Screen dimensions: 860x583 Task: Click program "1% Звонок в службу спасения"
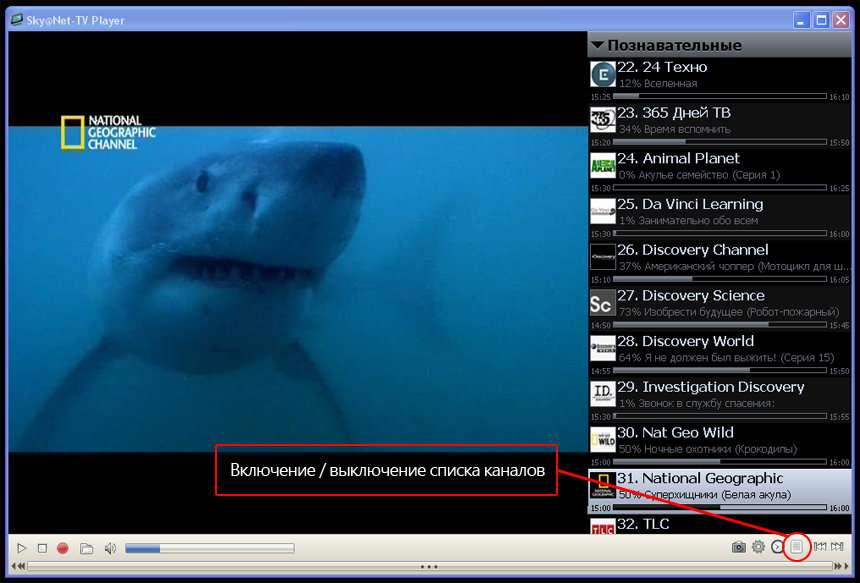[x=697, y=403]
